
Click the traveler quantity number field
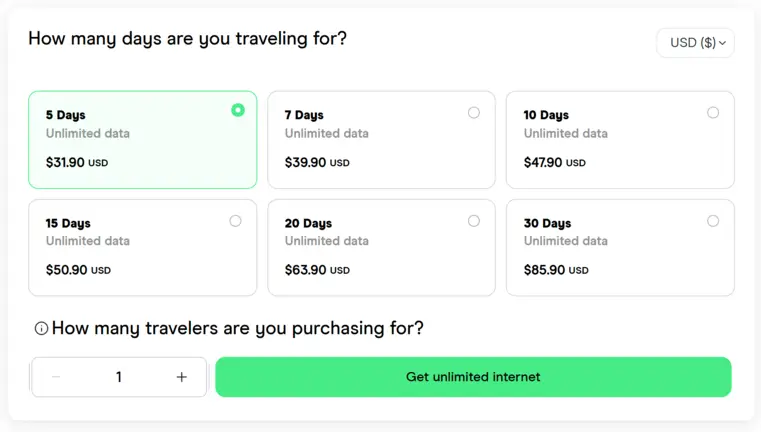119,377
